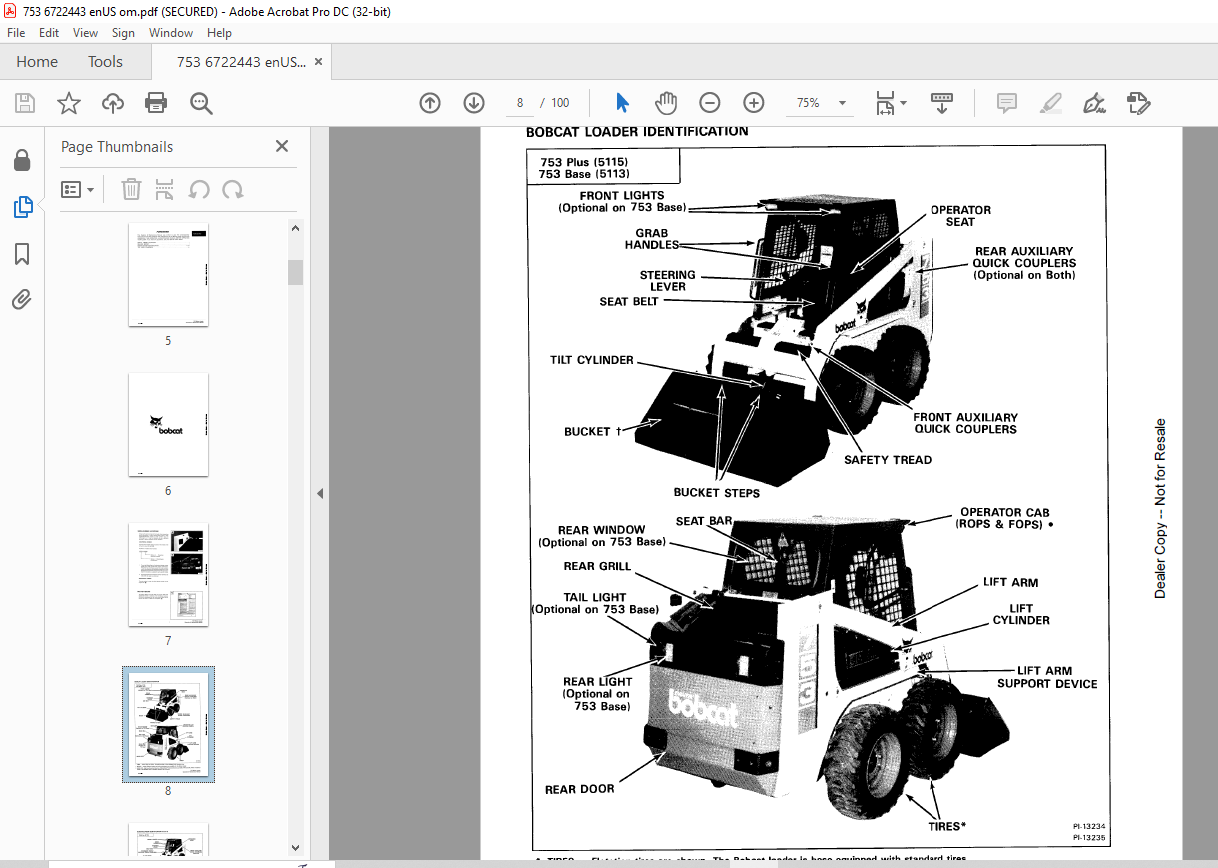Open the Window menu
The image size is (1218, 868).
pos(171,33)
